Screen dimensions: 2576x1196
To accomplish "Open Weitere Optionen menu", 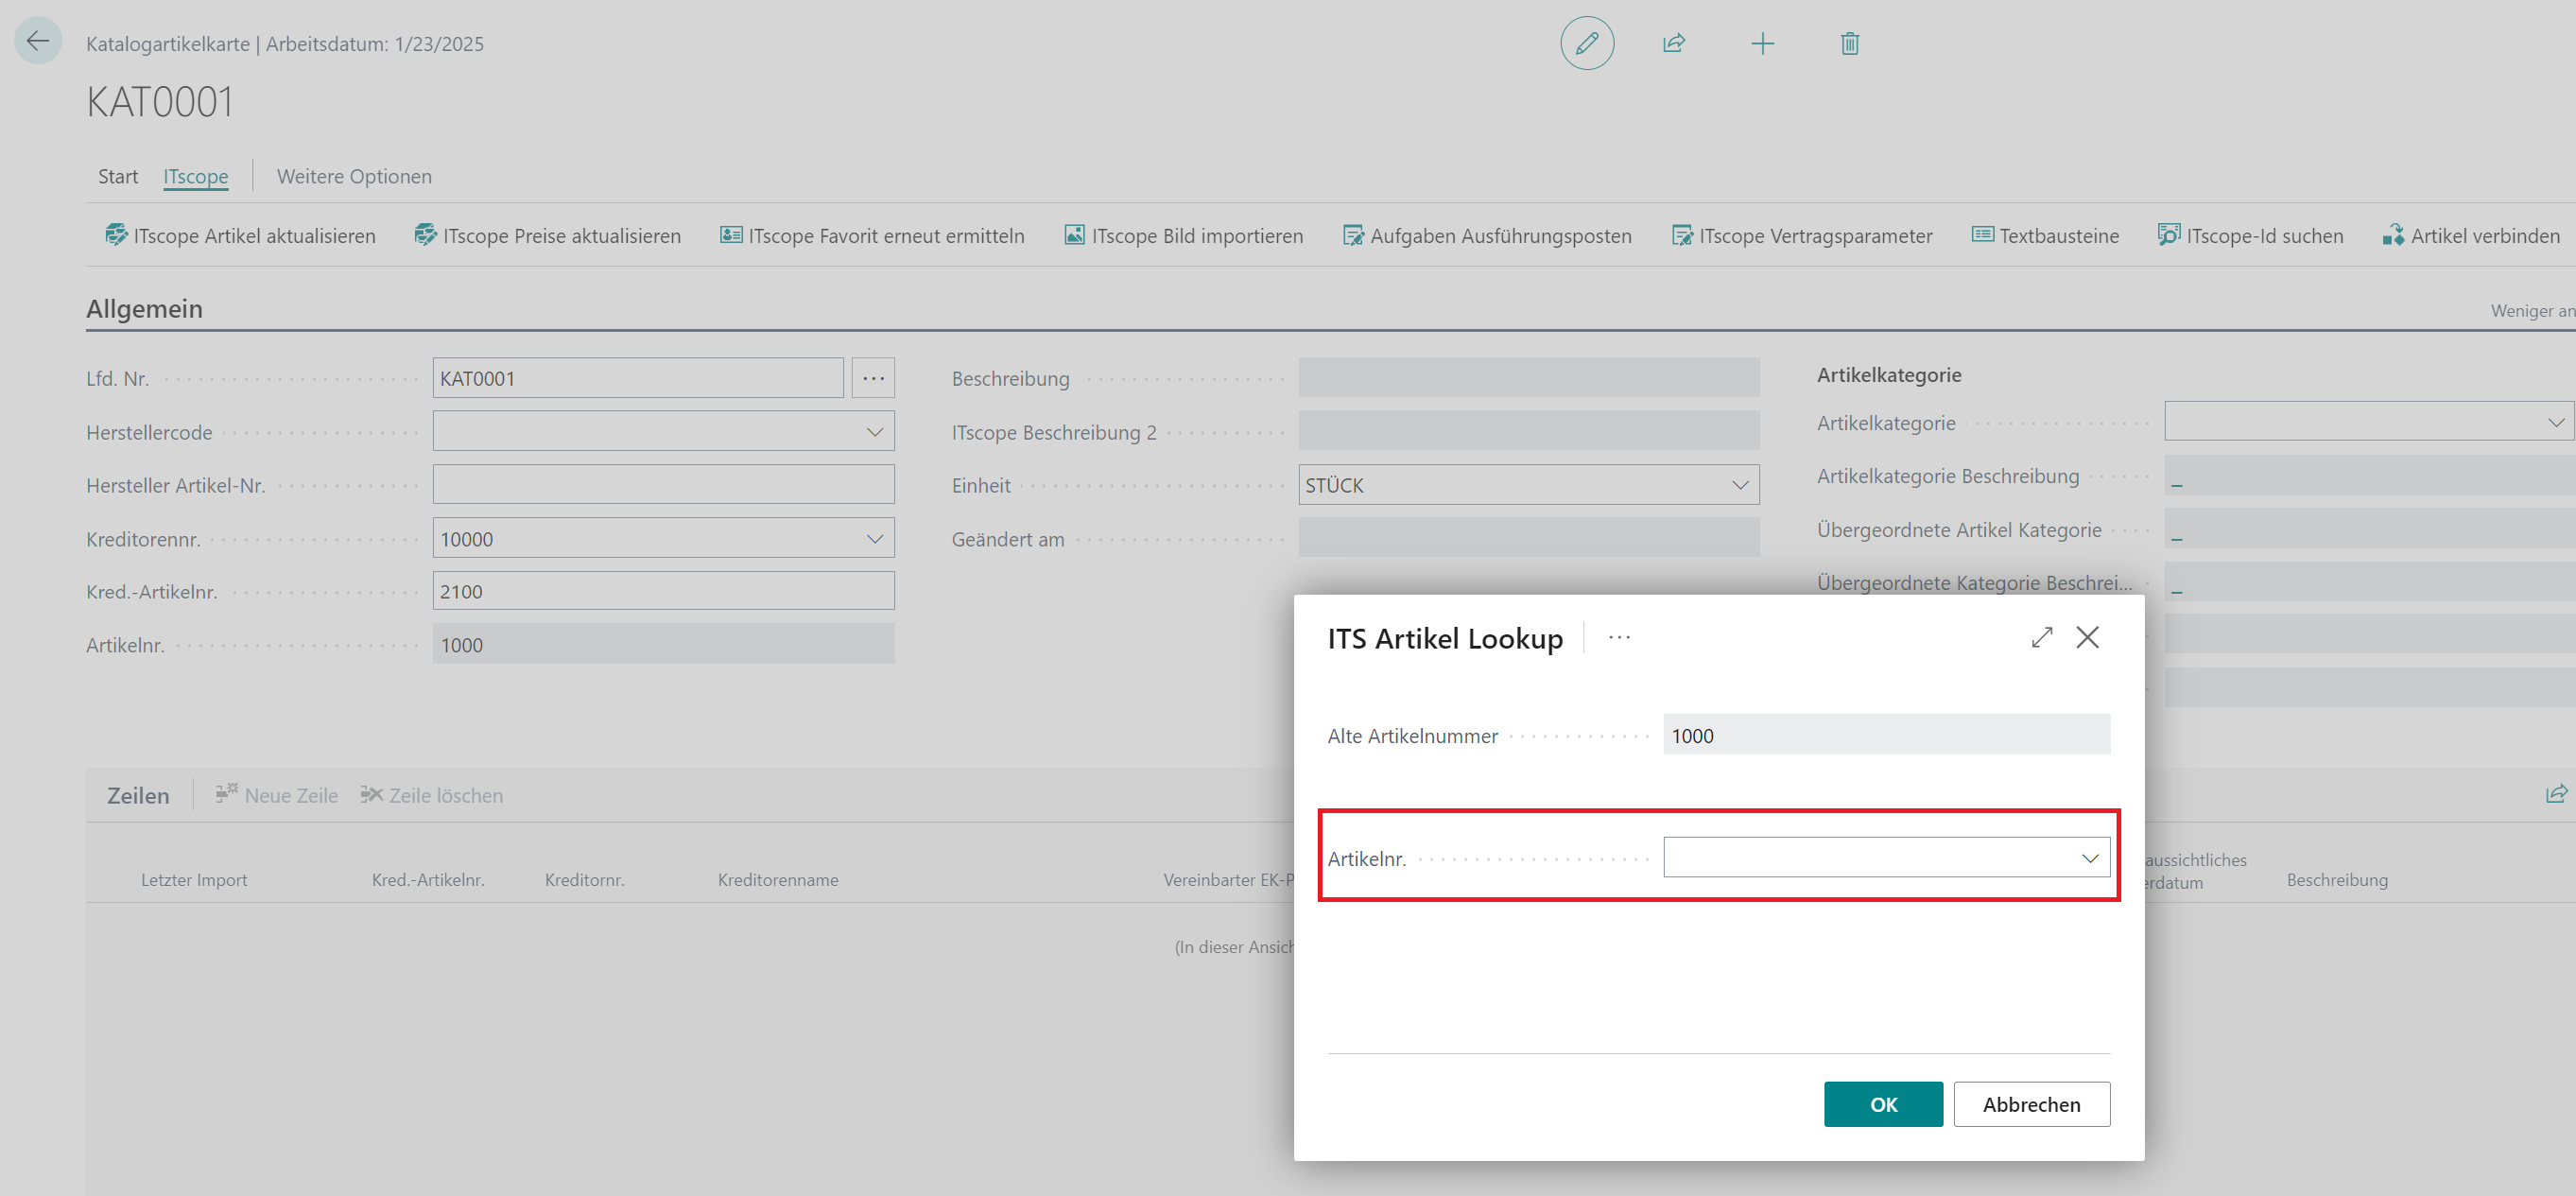I will point(354,176).
